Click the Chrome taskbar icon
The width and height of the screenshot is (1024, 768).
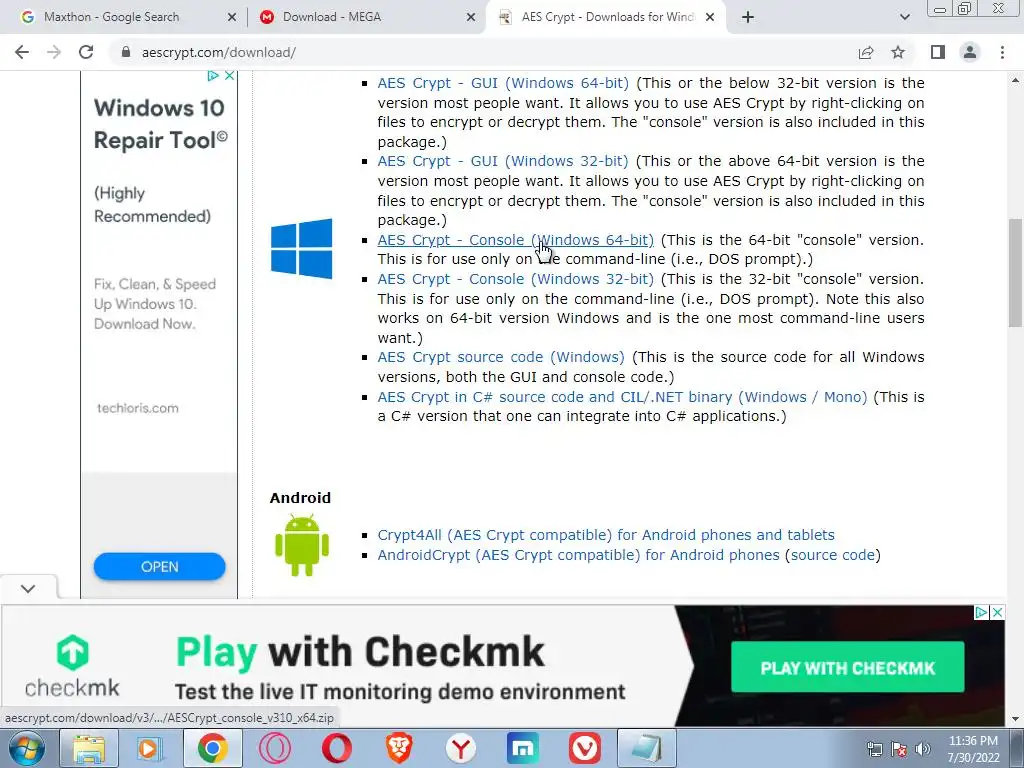(212, 748)
